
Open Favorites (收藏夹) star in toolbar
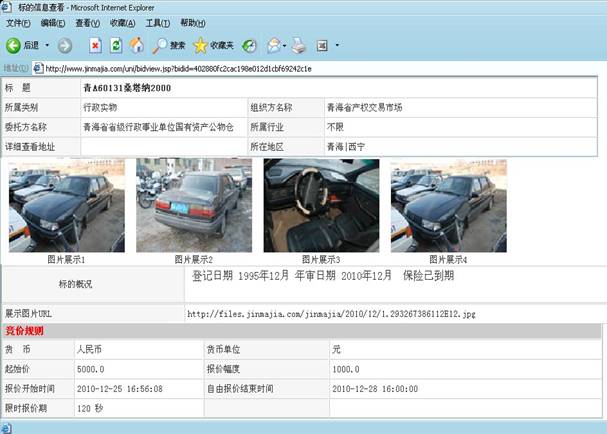click(x=210, y=45)
